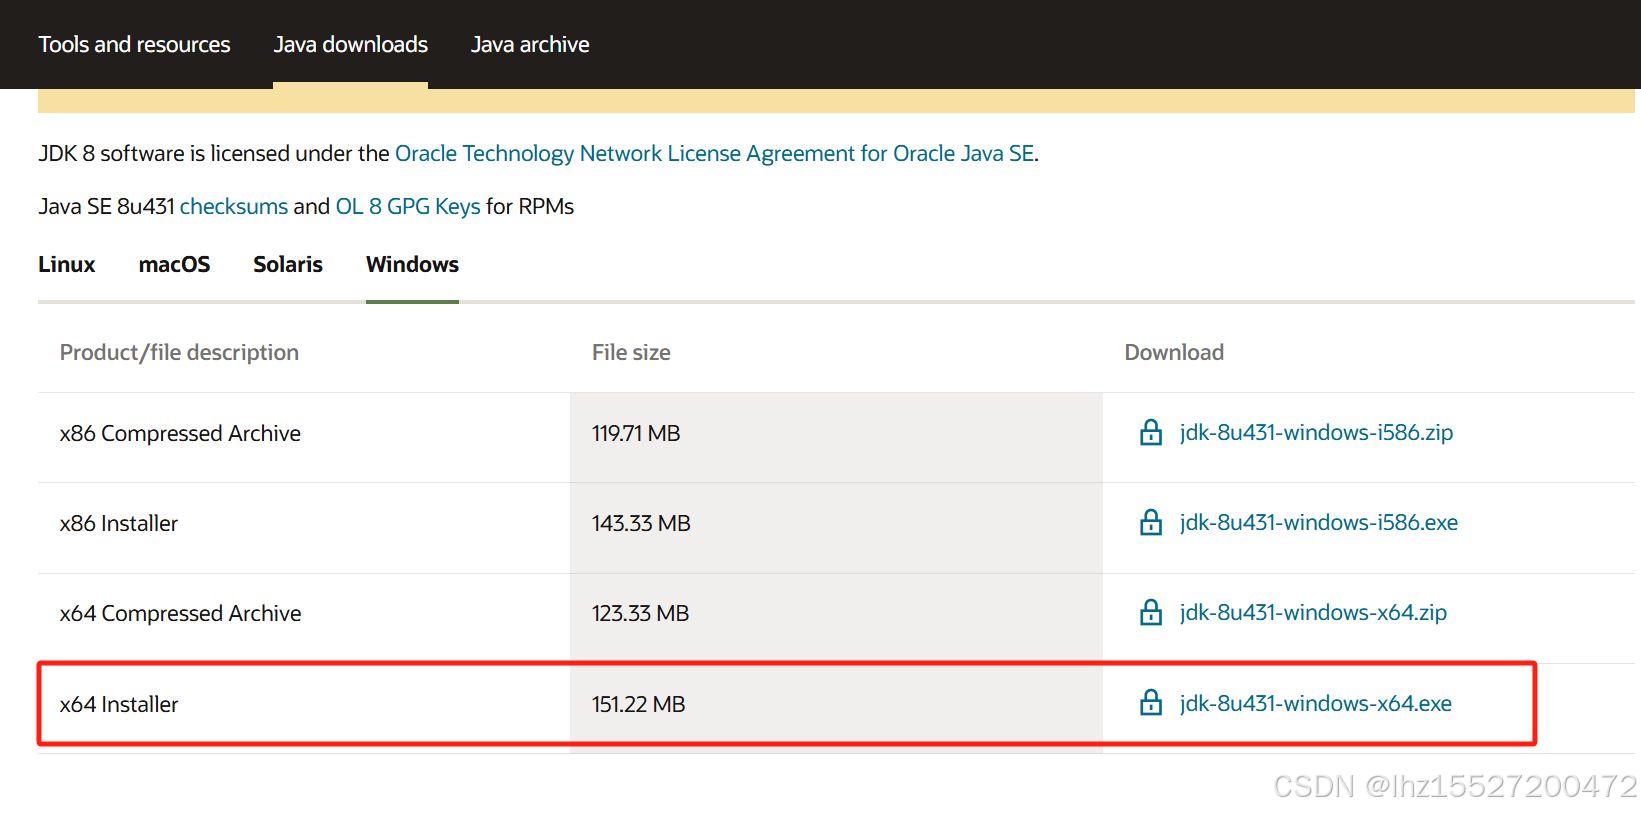
Task: Click lock icon beside jdk-8u431-windows-i586.zip
Action: (x=1151, y=432)
